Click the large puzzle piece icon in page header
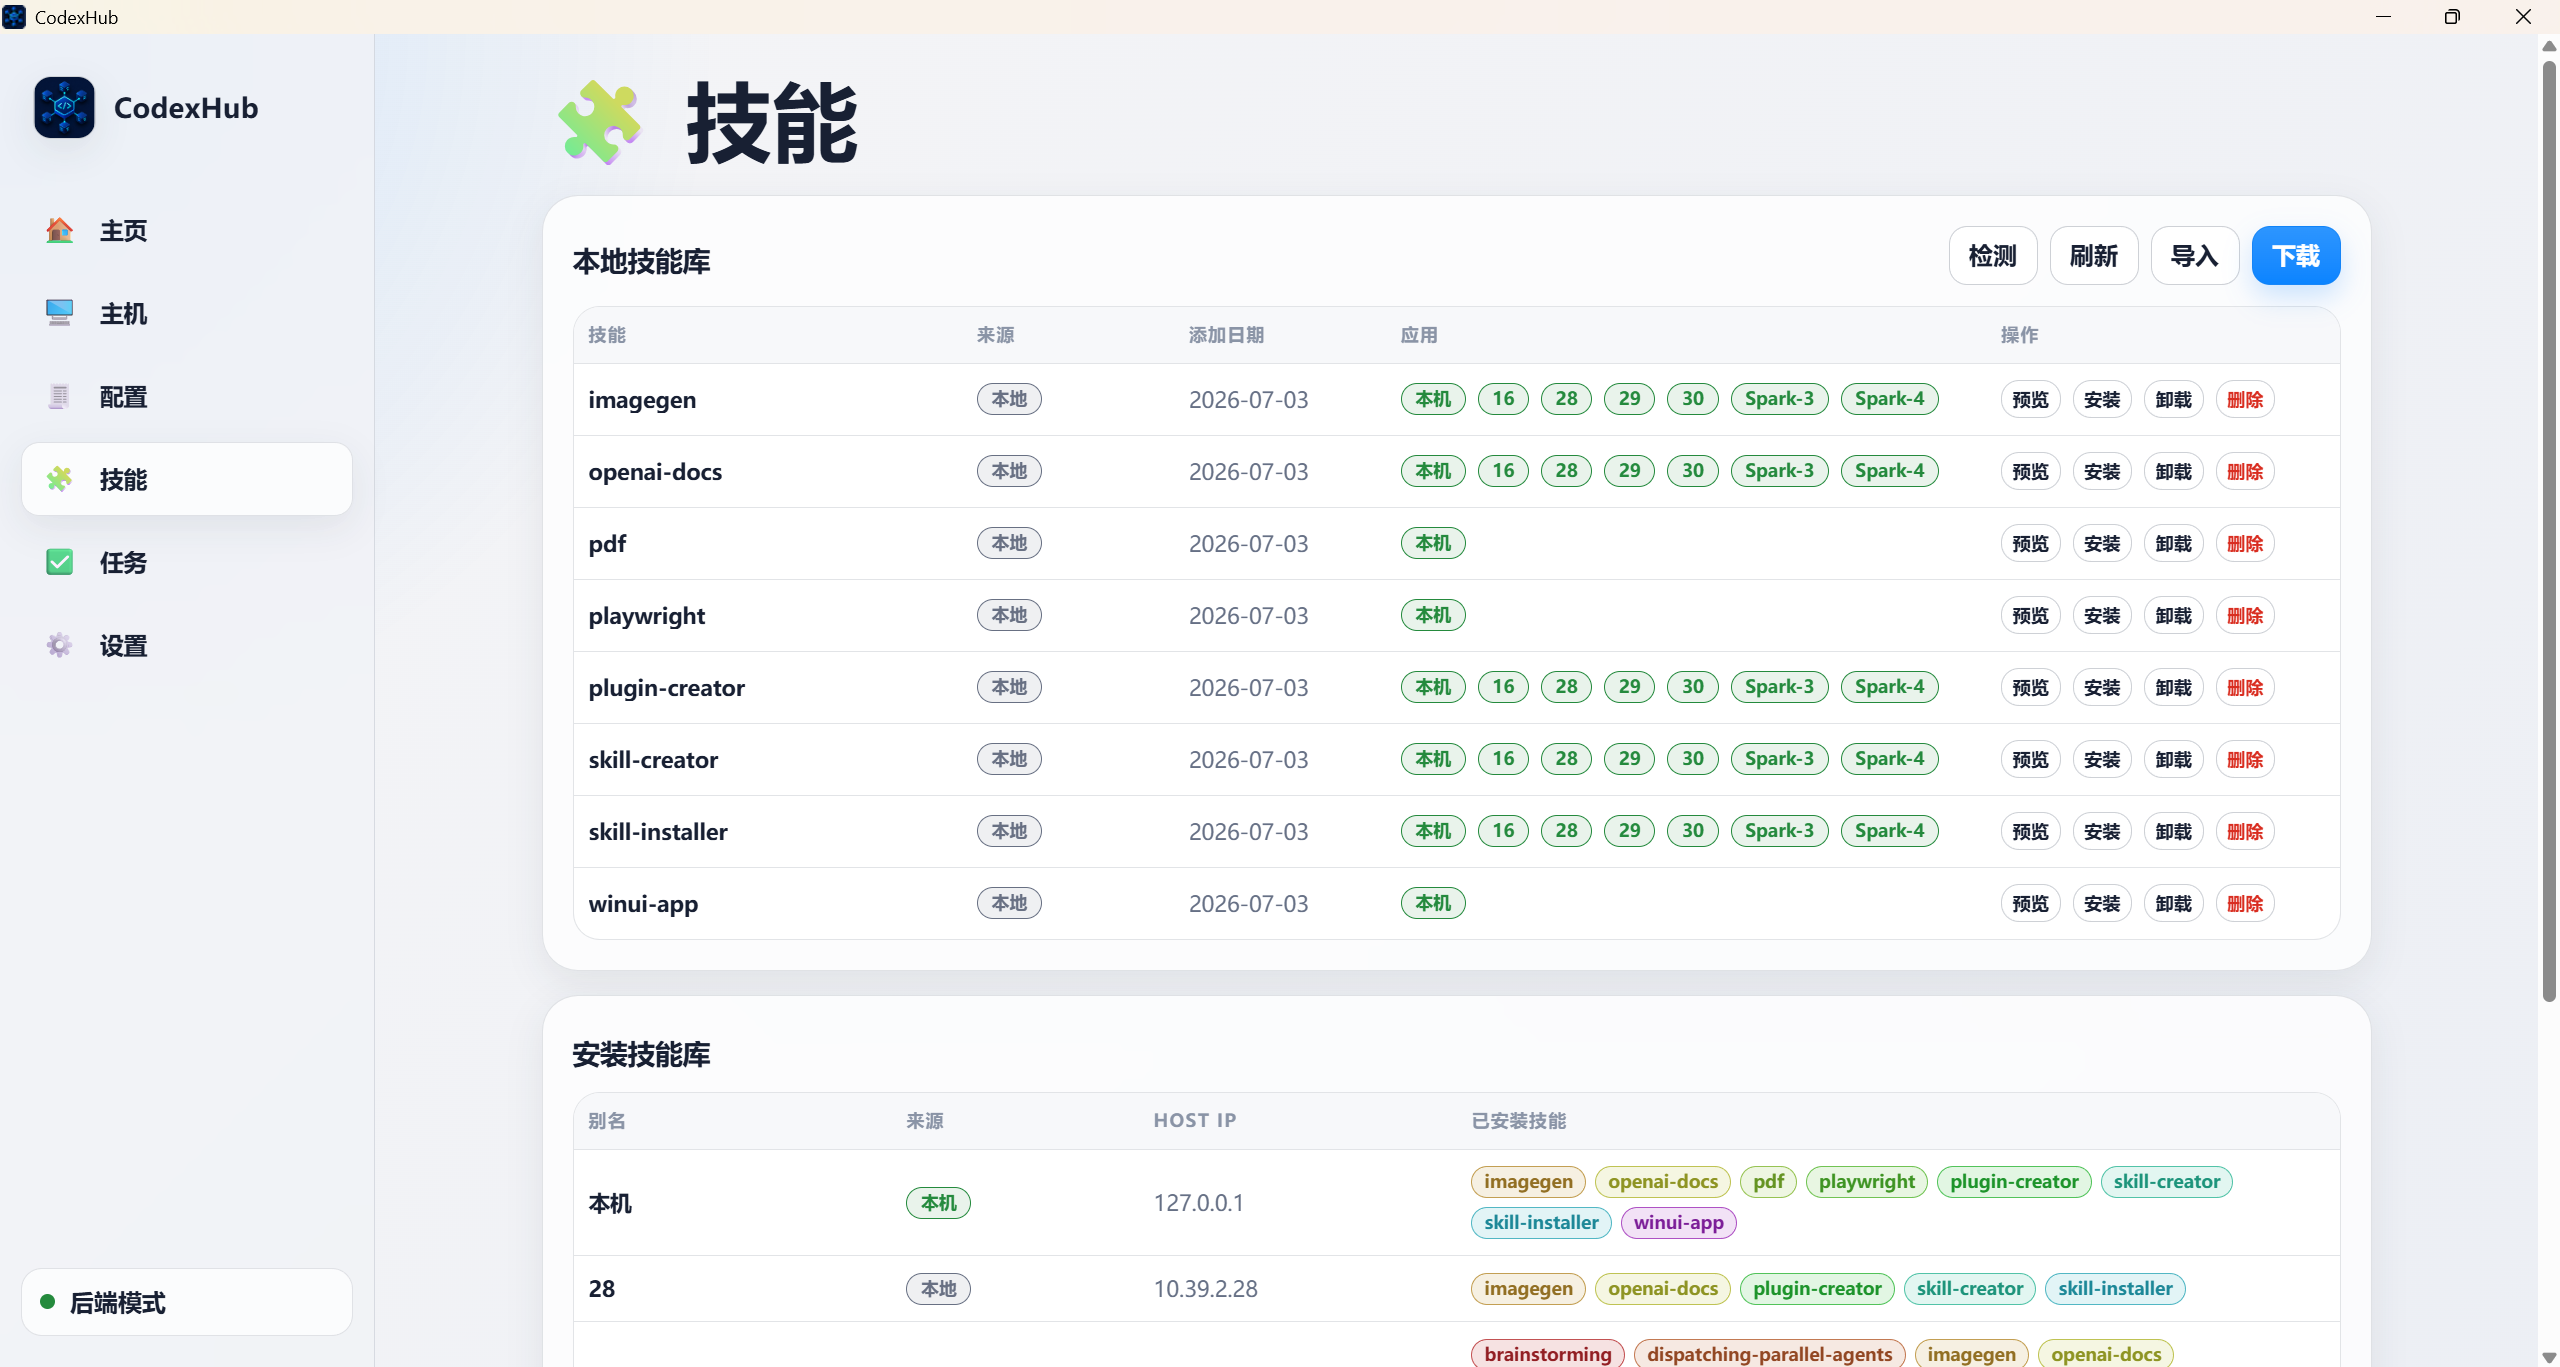This screenshot has width=2560, height=1367. (x=600, y=122)
